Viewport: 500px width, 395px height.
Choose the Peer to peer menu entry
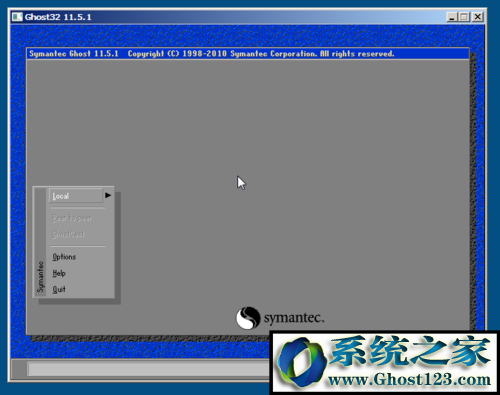pyautogui.click(x=72, y=218)
